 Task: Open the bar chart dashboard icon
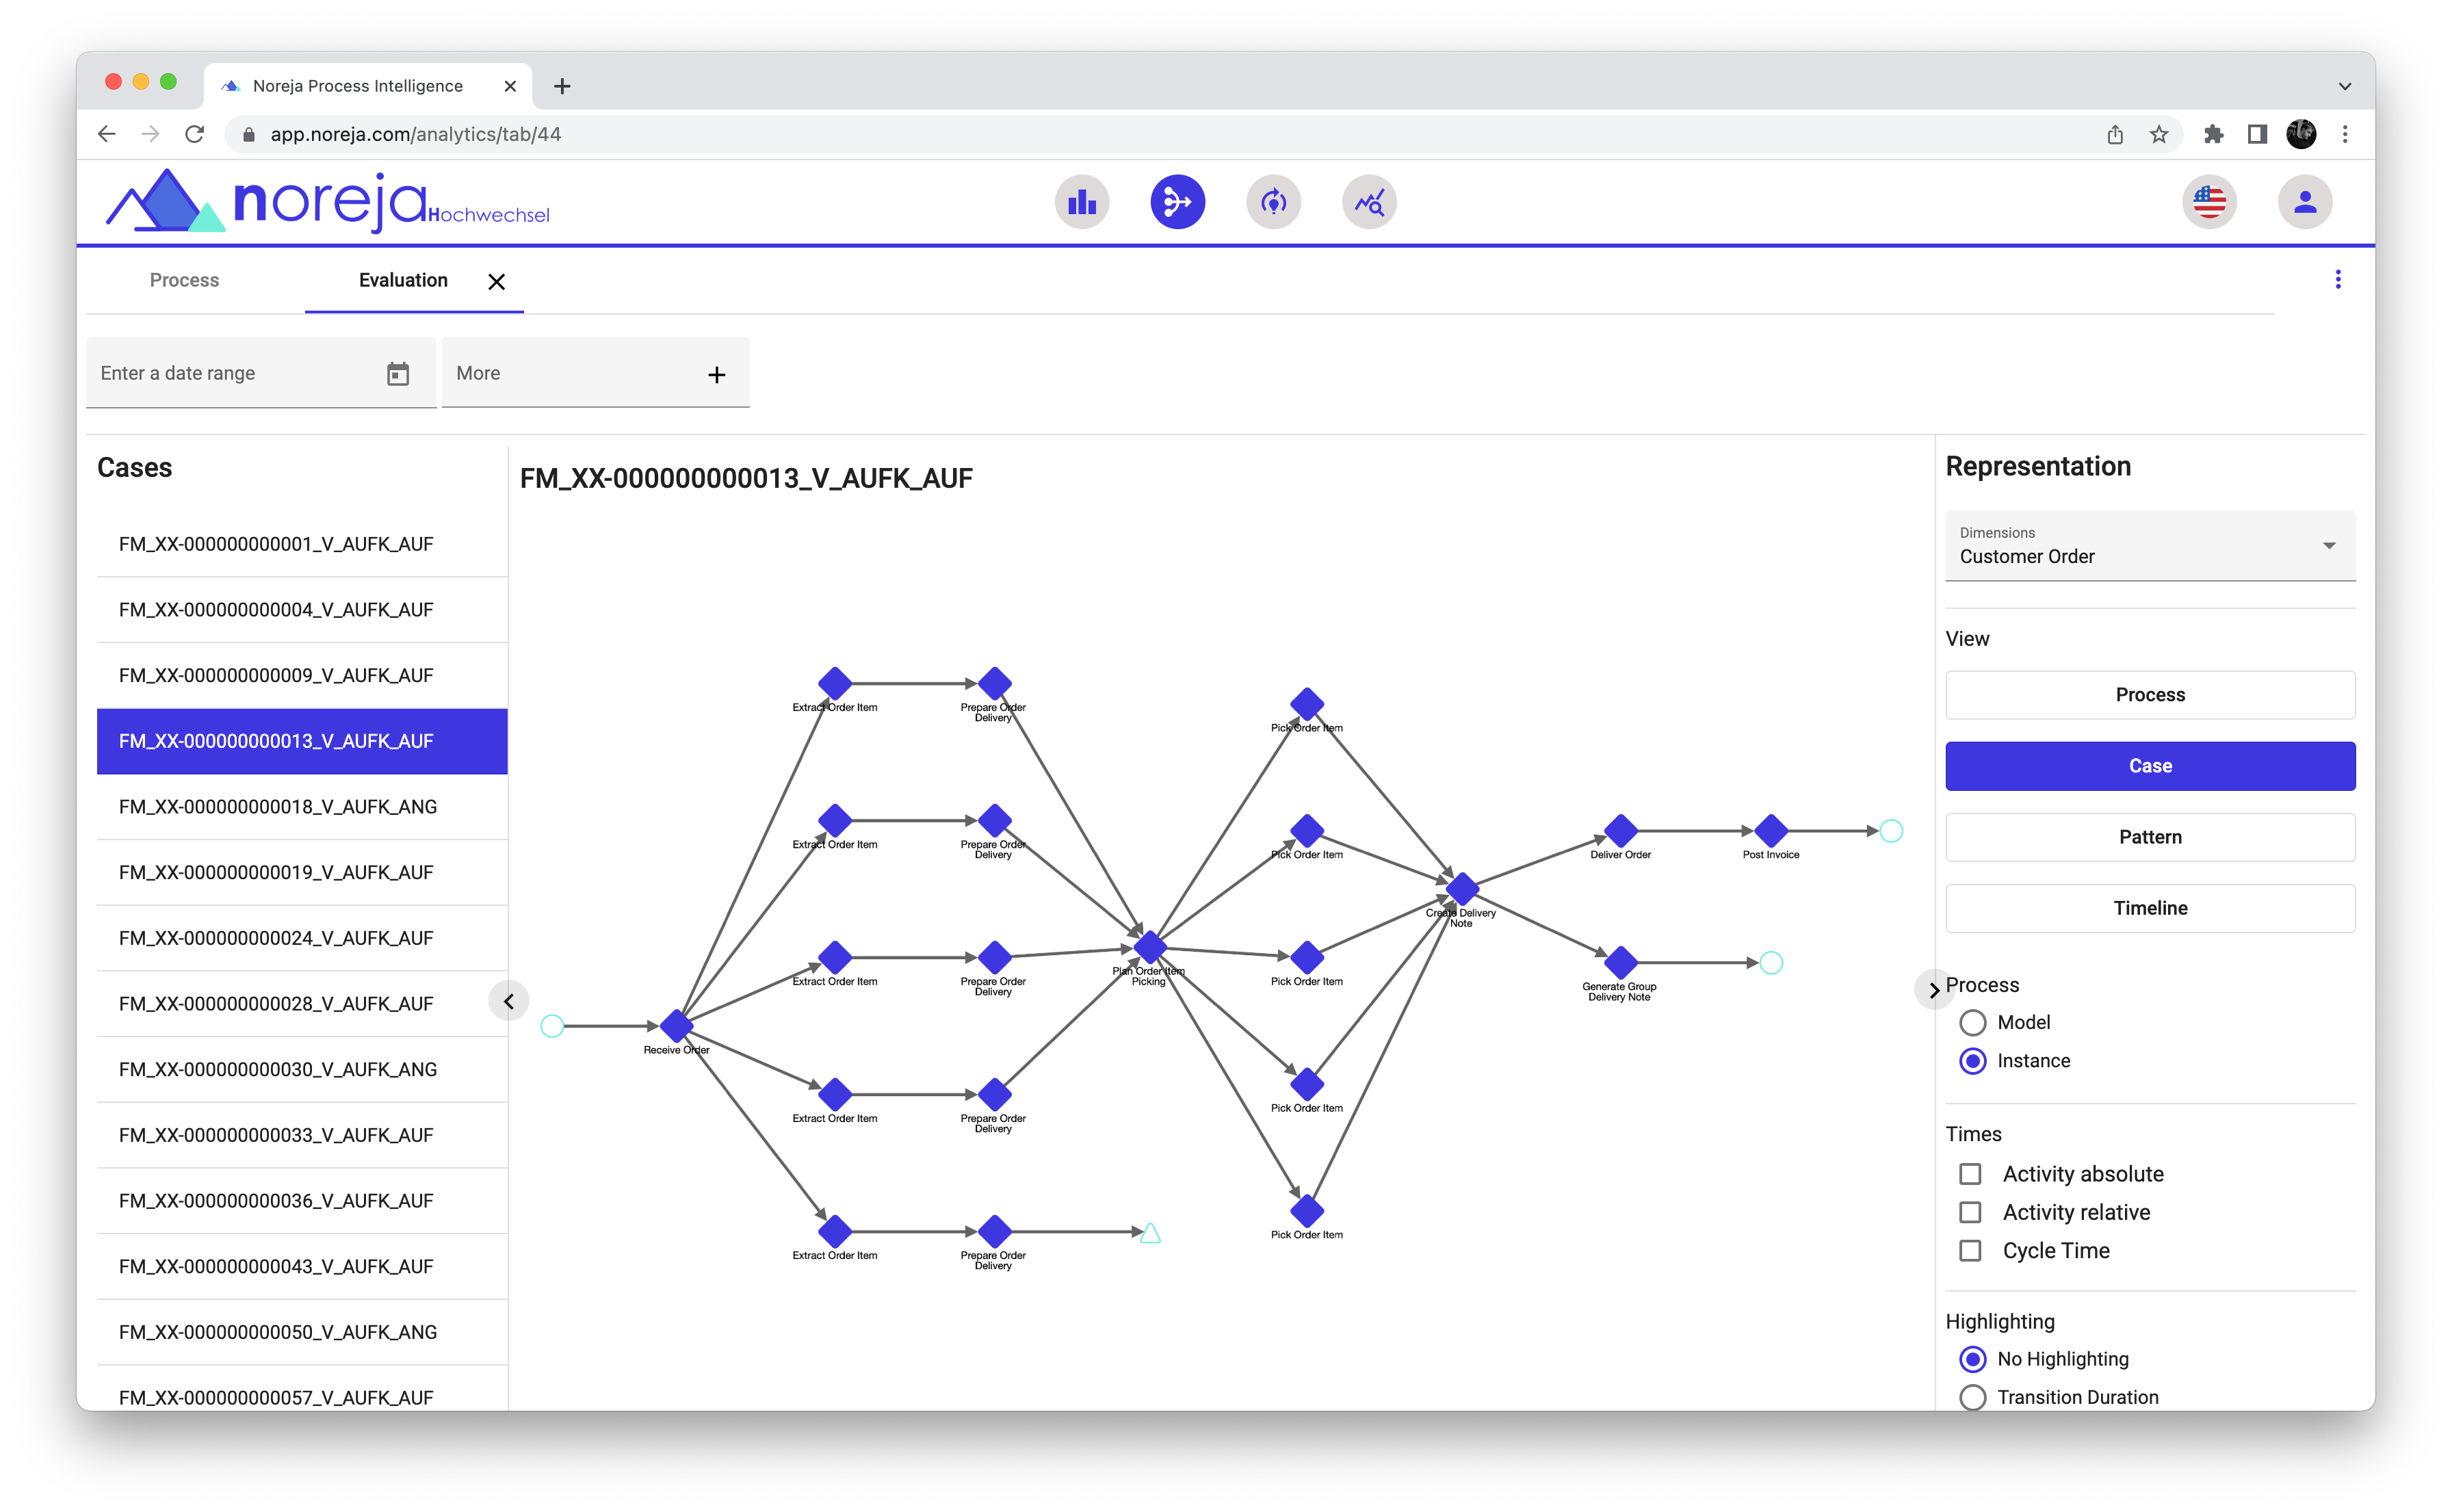point(1082,203)
